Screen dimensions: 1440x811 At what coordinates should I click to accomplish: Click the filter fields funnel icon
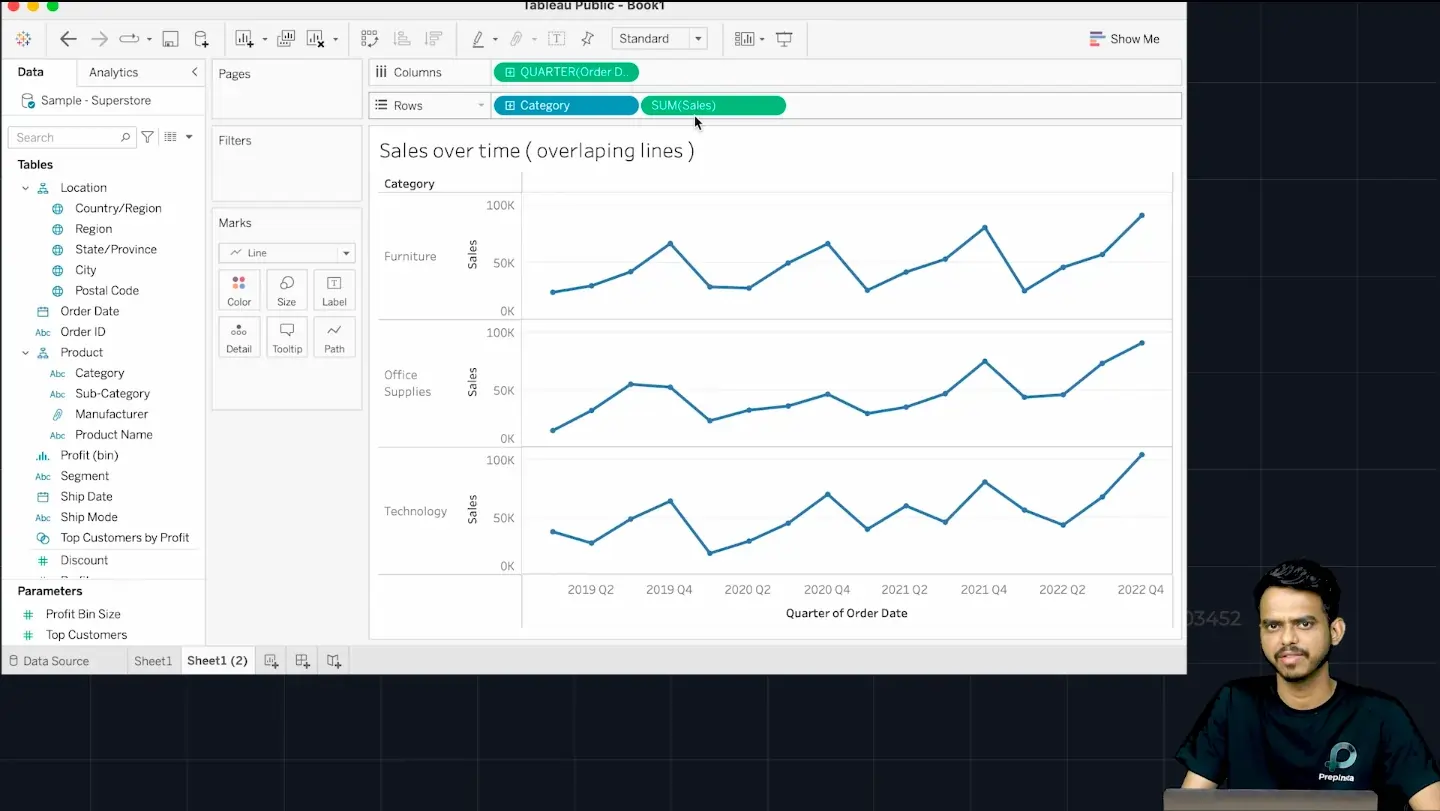(148, 137)
